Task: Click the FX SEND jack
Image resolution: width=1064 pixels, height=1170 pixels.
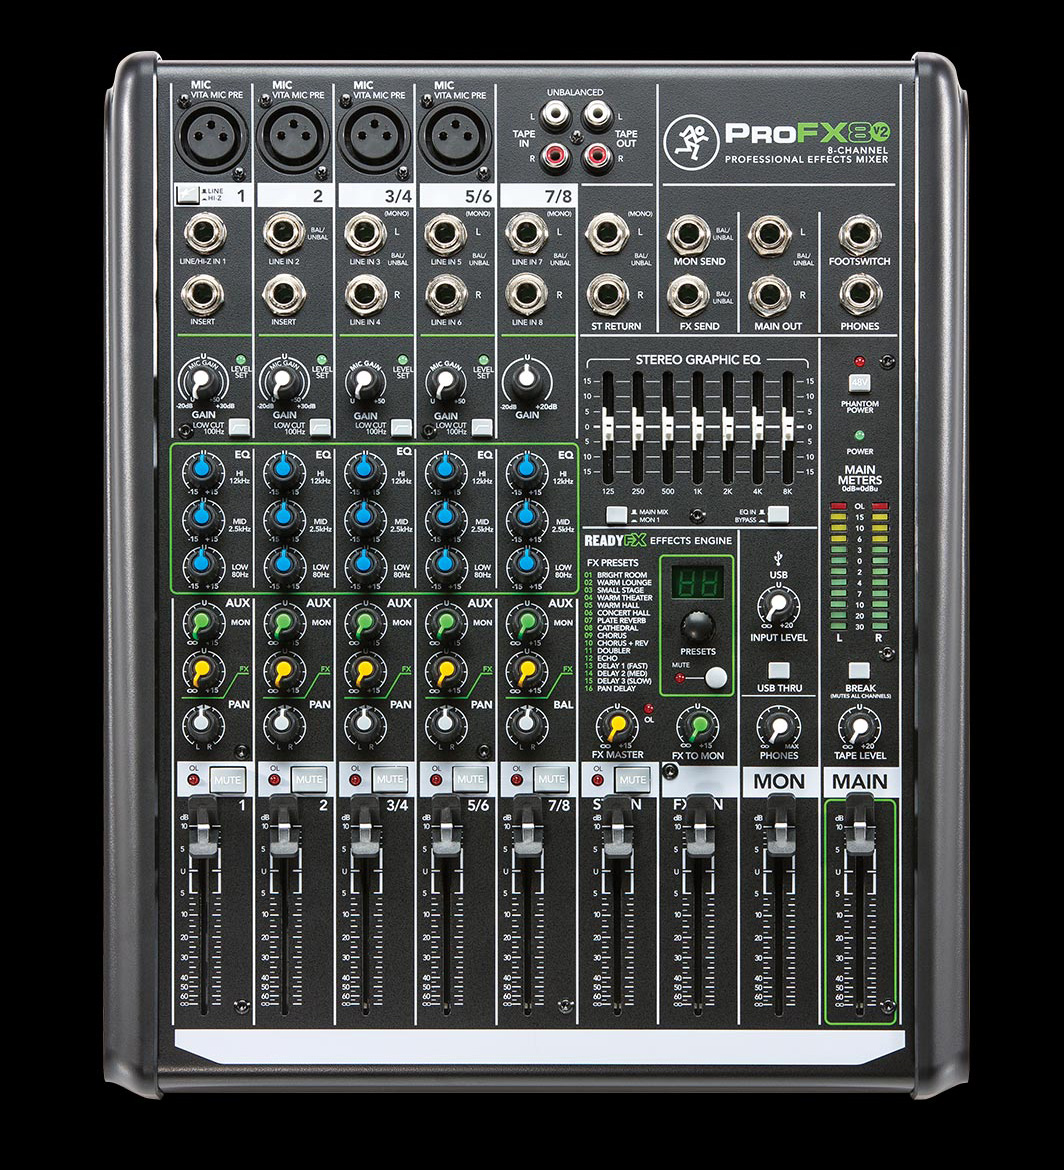Action: [x=688, y=295]
